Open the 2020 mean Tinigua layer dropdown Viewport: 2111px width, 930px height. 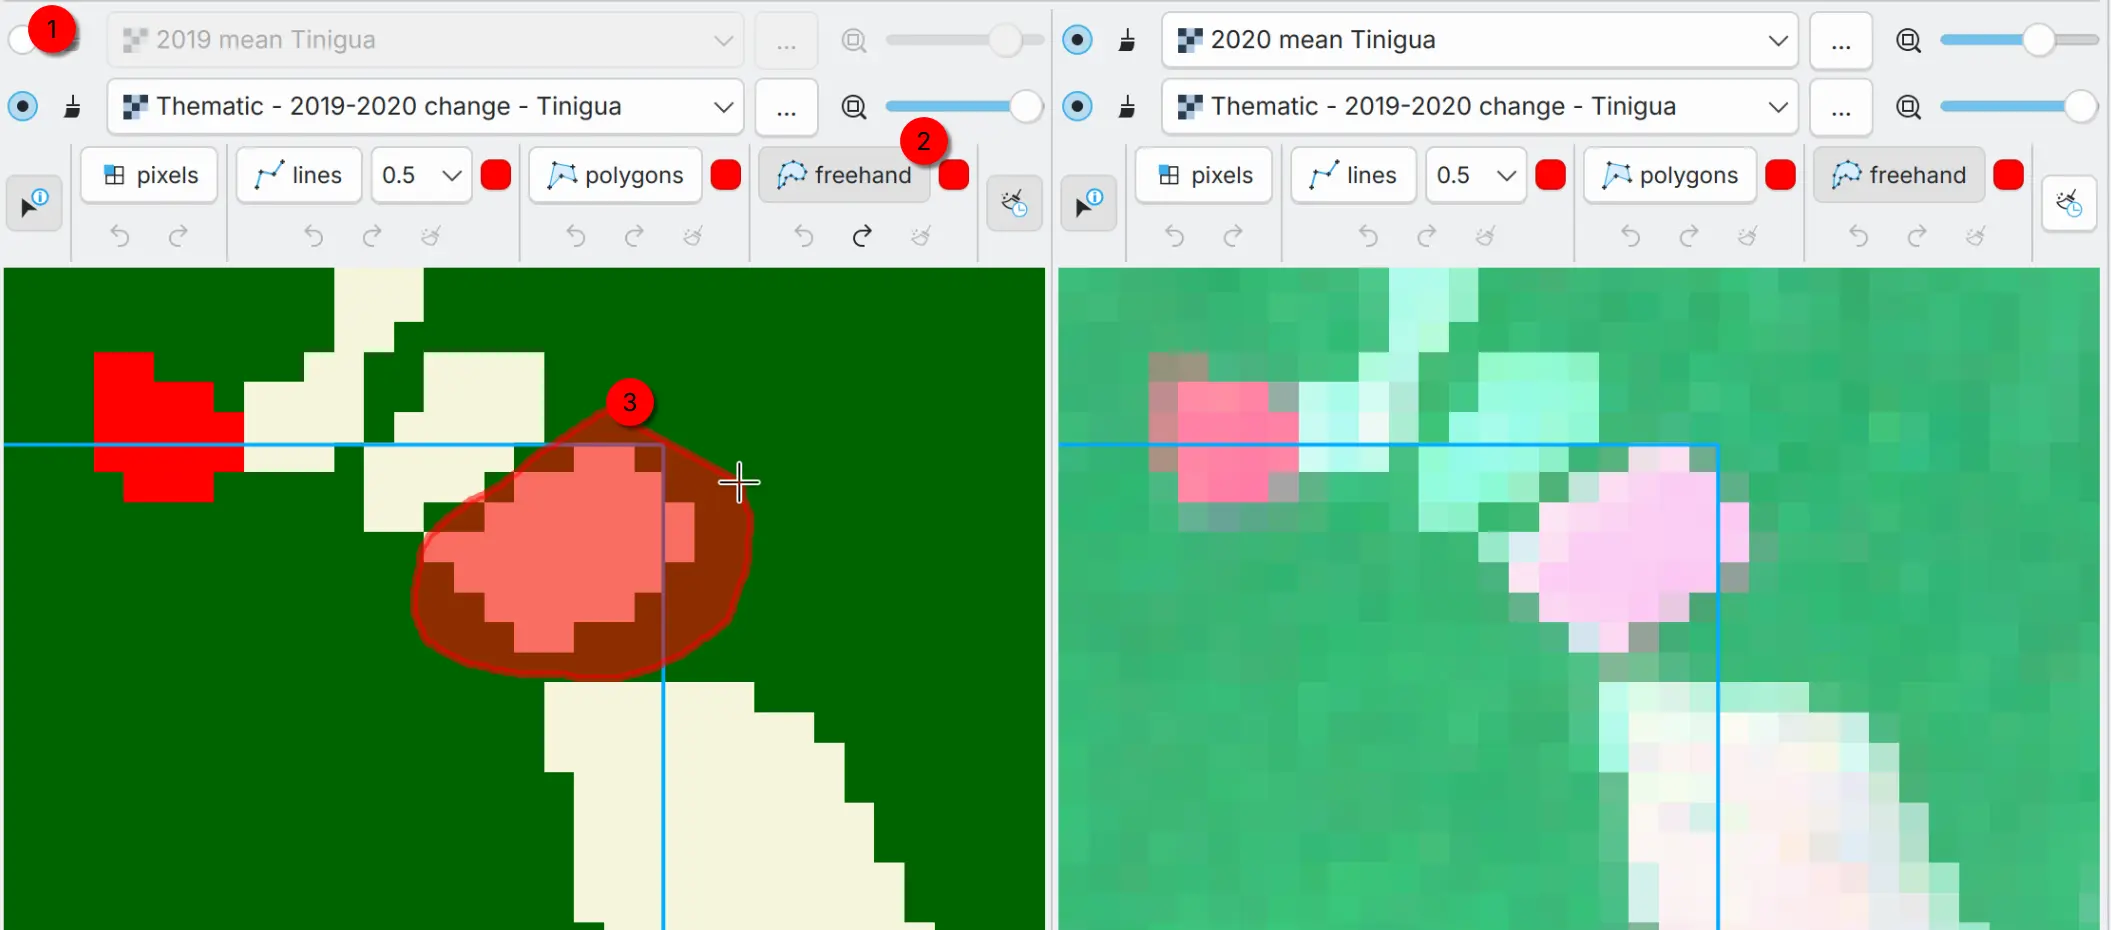tap(1777, 40)
